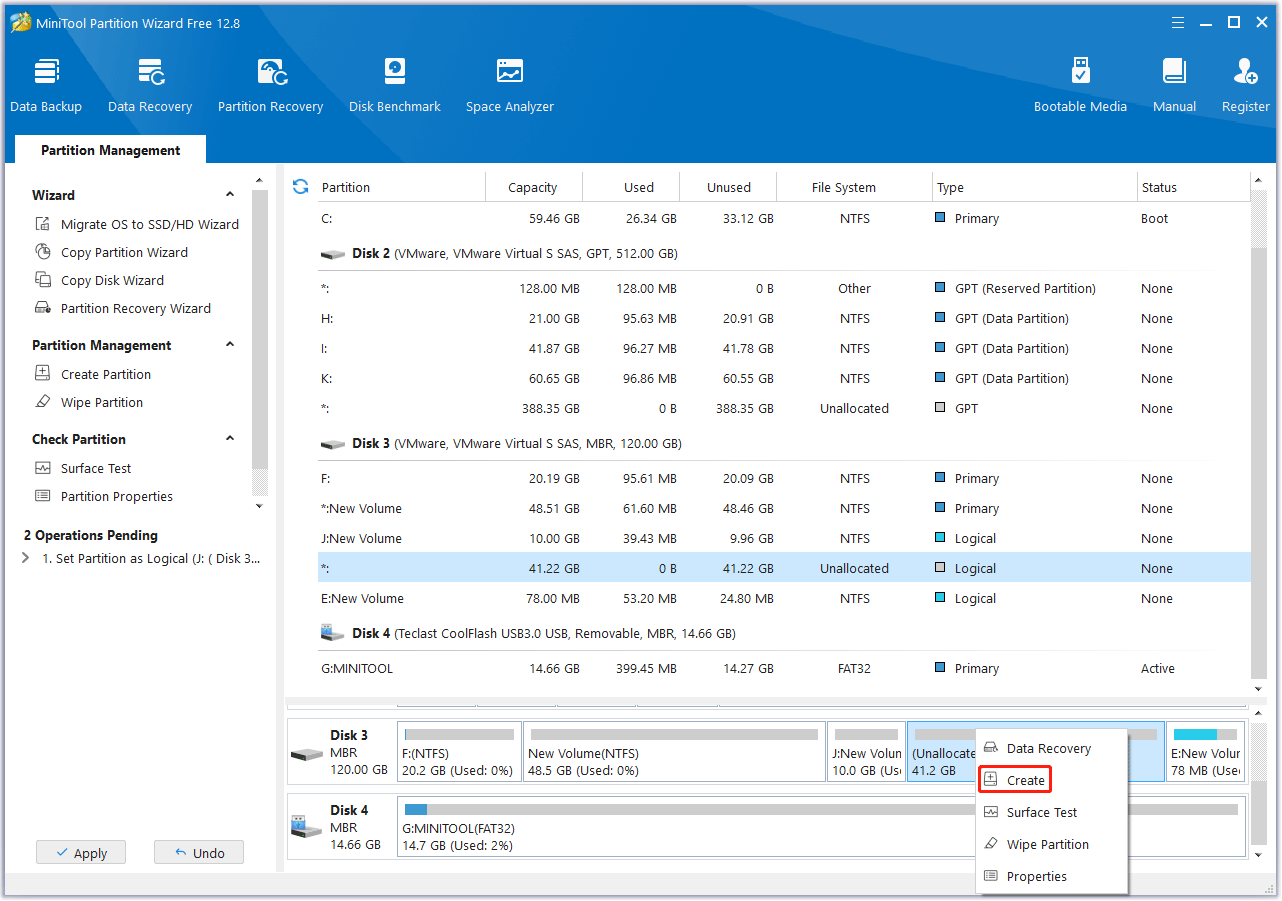Sort by Capacity column header

click(533, 187)
